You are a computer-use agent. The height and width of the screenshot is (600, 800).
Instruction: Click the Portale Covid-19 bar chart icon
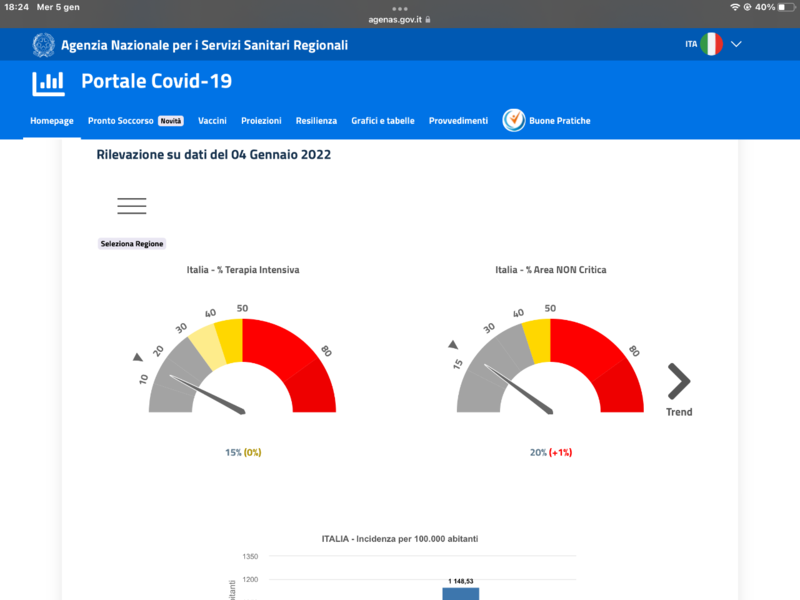[x=48, y=83]
